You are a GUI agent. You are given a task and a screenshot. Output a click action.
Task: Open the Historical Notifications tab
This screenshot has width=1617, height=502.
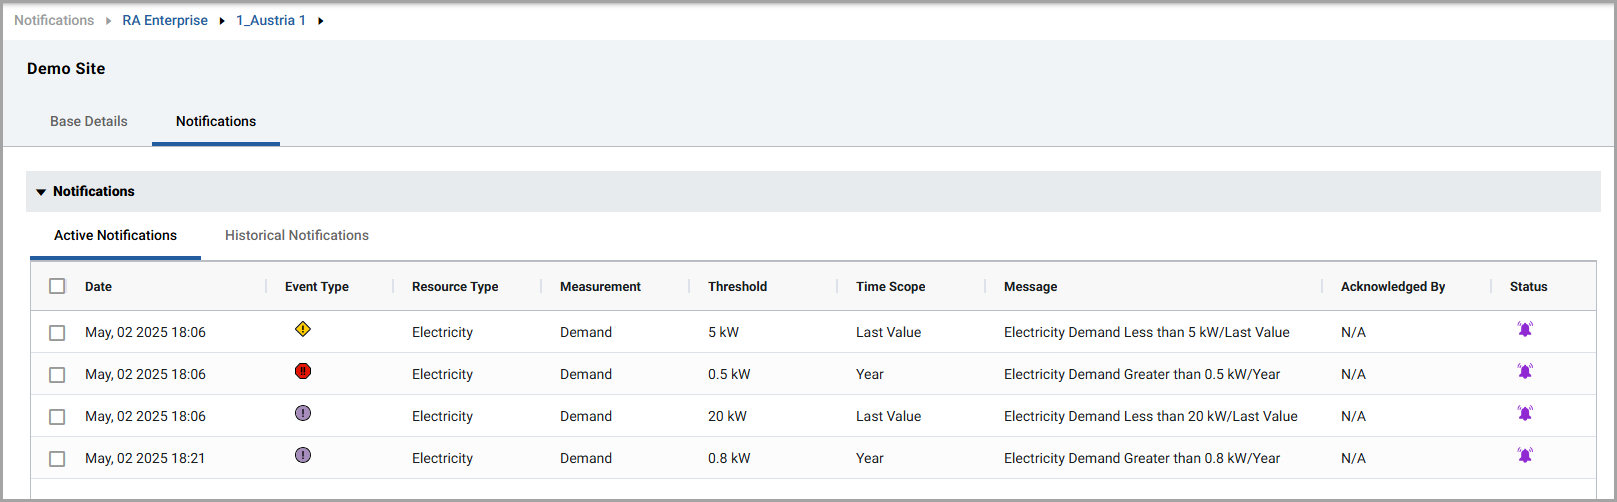click(297, 235)
